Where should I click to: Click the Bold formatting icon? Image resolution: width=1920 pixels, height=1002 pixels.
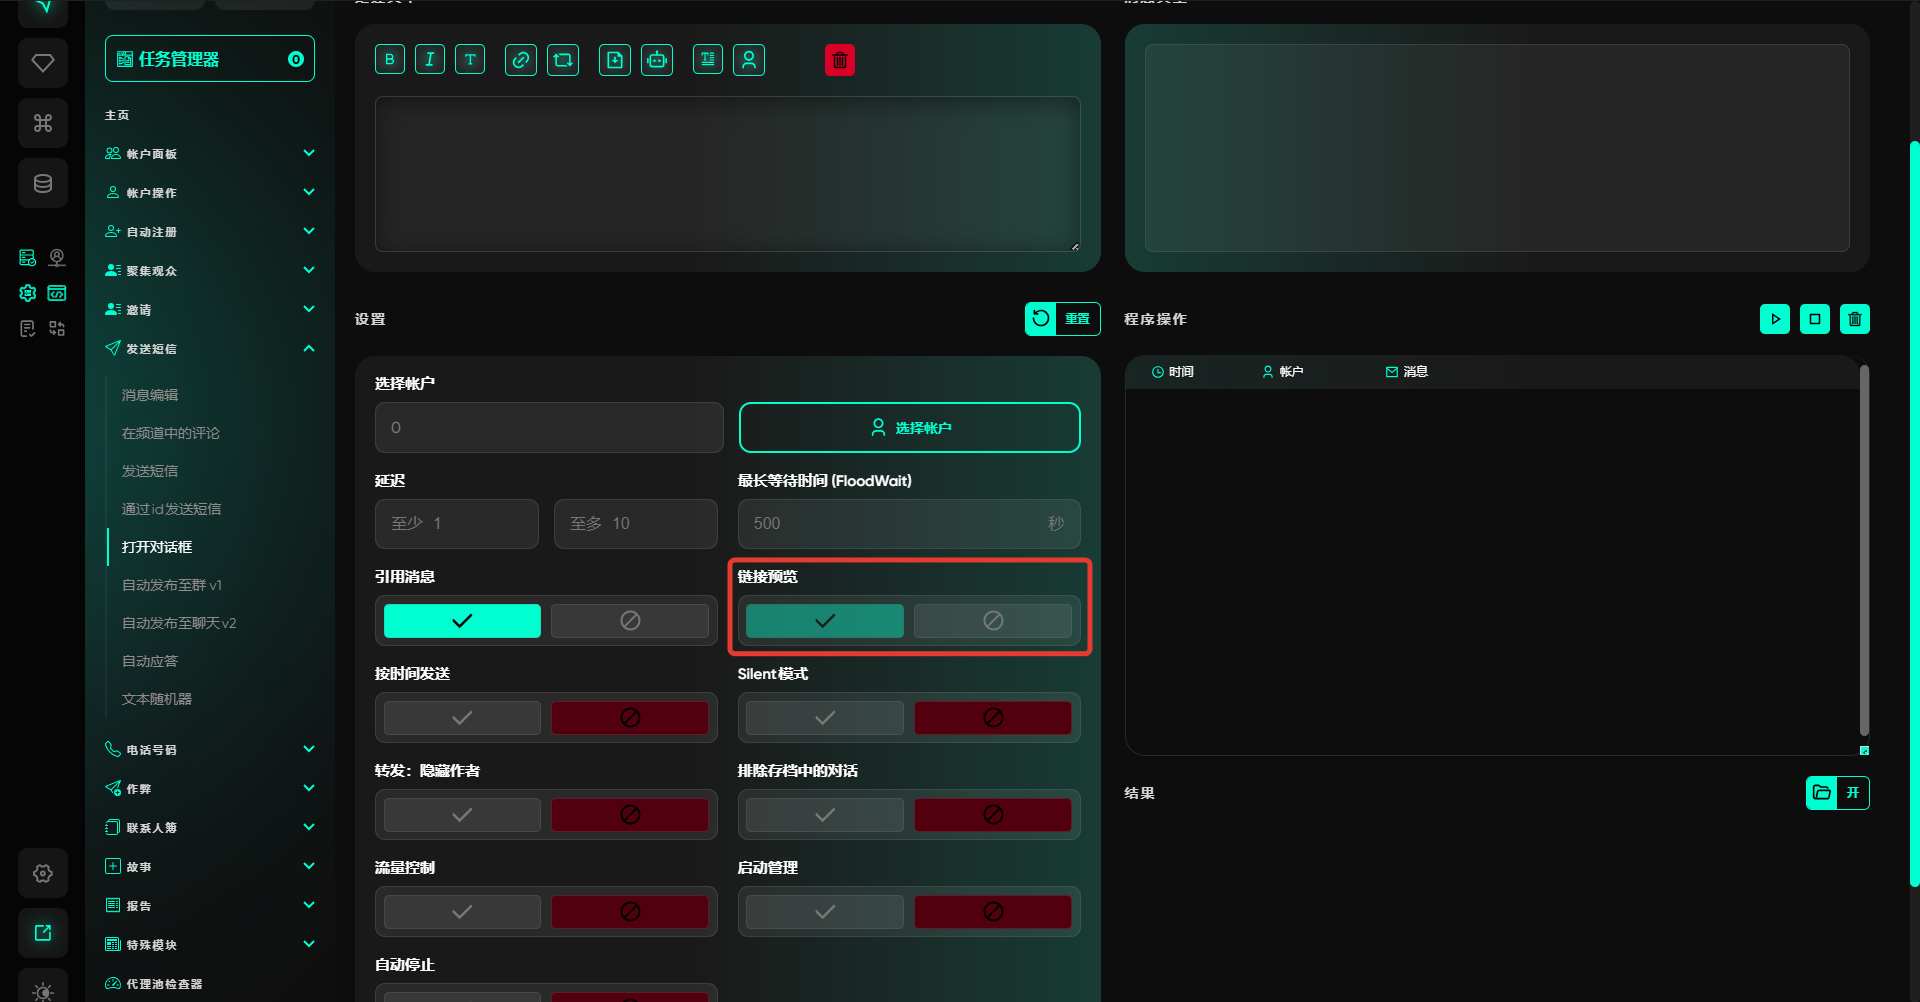point(390,60)
